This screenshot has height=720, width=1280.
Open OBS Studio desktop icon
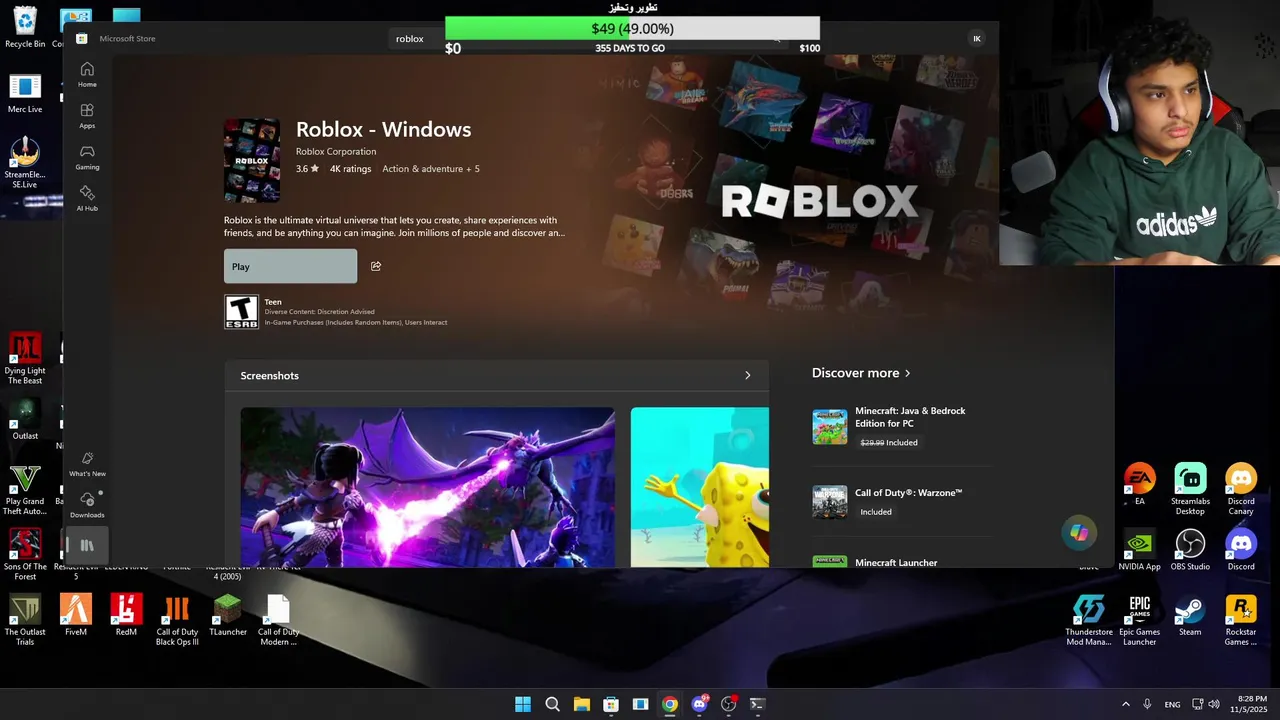pos(1190,549)
